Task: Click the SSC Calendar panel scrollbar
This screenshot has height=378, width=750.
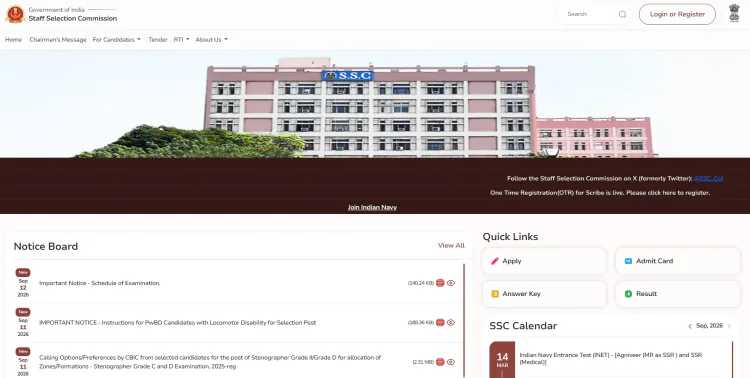Action: pyautogui.click(x=732, y=359)
